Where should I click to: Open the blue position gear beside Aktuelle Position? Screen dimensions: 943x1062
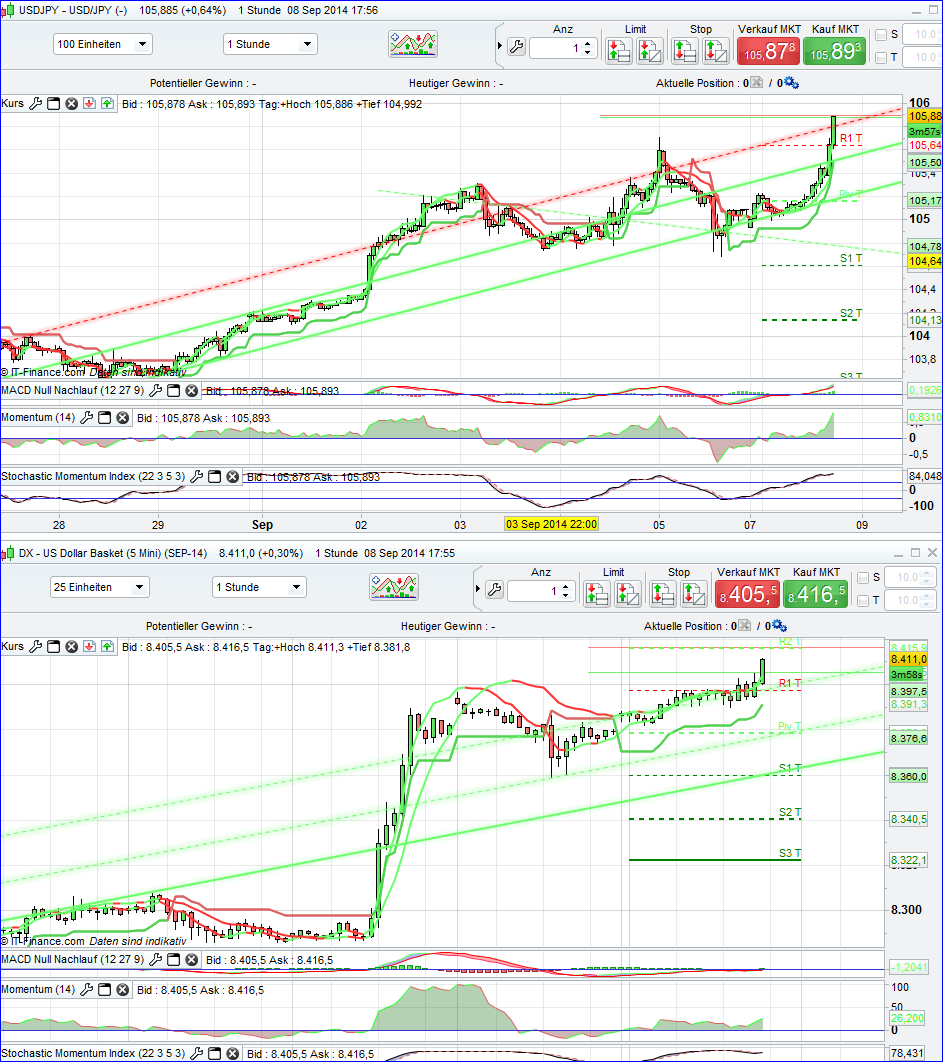click(787, 82)
